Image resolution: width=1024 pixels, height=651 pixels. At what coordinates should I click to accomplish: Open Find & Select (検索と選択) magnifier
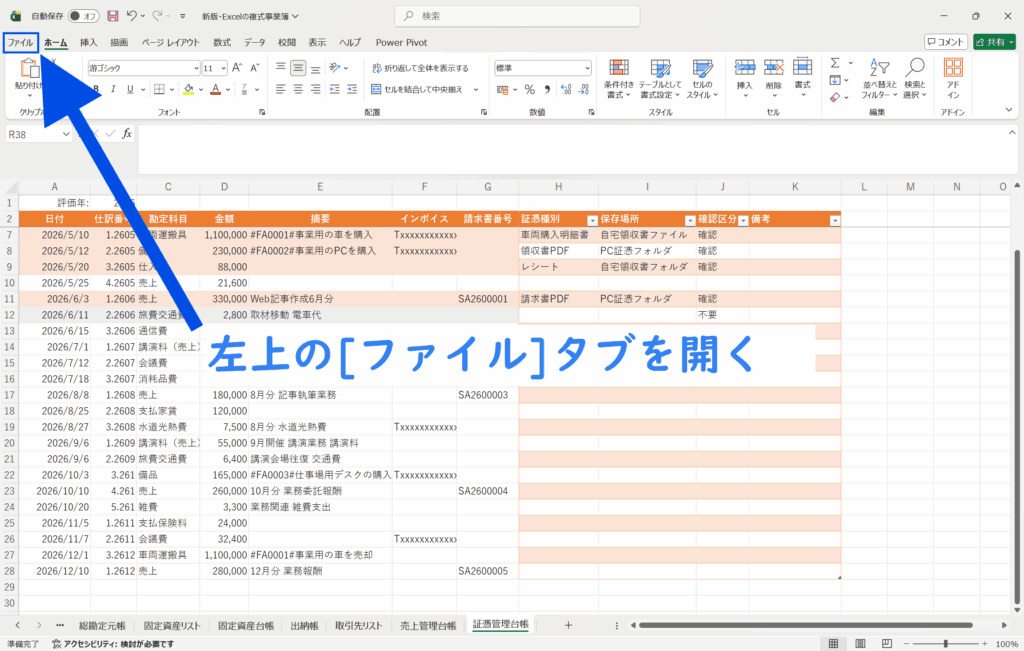(914, 77)
